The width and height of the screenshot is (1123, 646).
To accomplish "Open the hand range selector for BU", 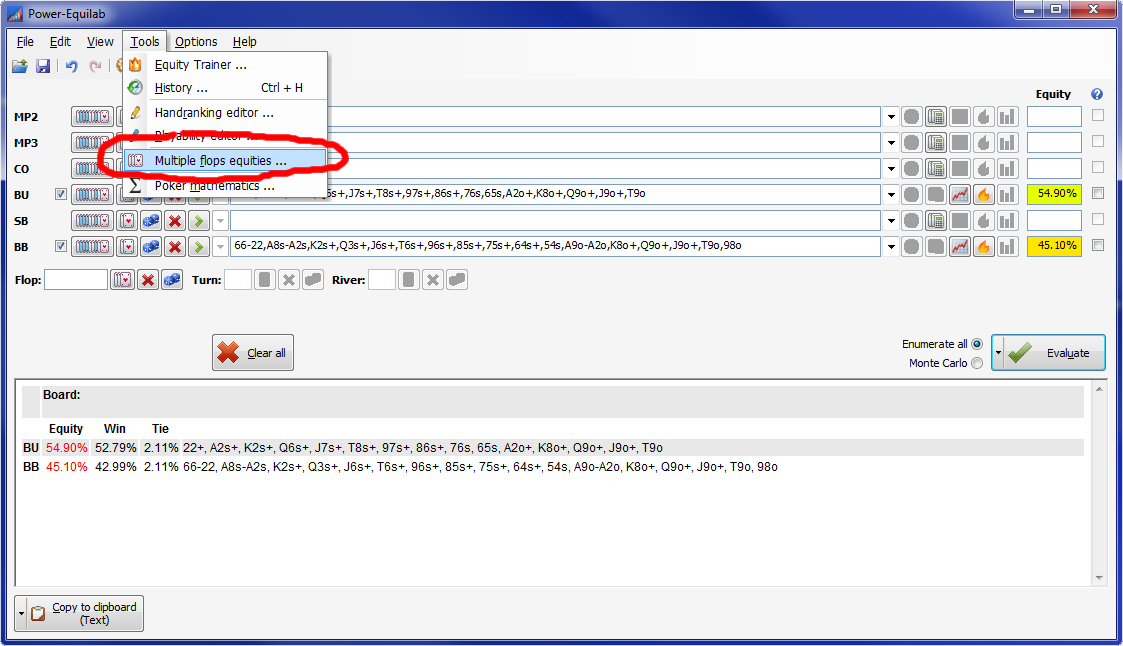I will tap(92, 194).
